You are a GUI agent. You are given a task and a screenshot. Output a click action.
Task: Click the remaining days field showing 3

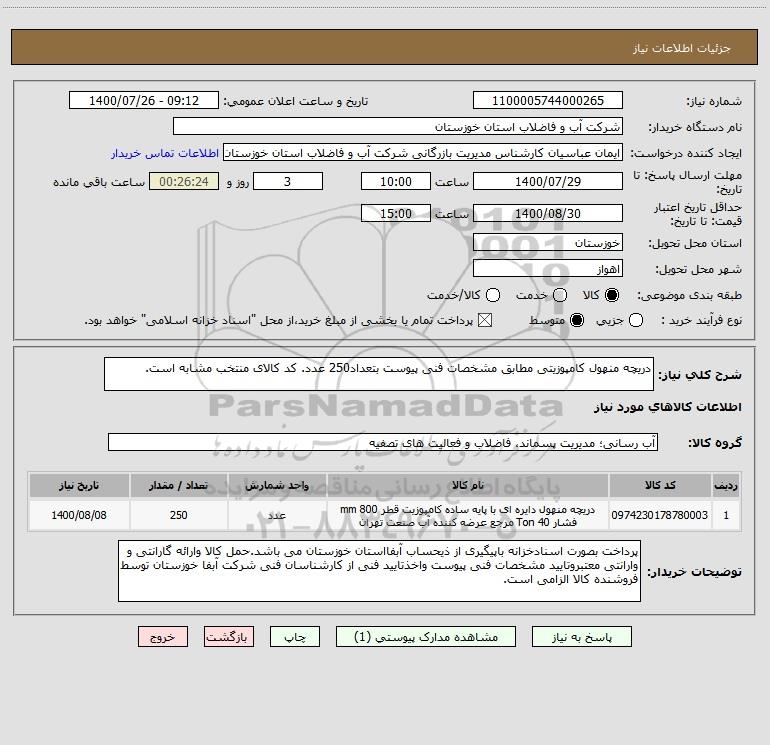coord(288,181)
